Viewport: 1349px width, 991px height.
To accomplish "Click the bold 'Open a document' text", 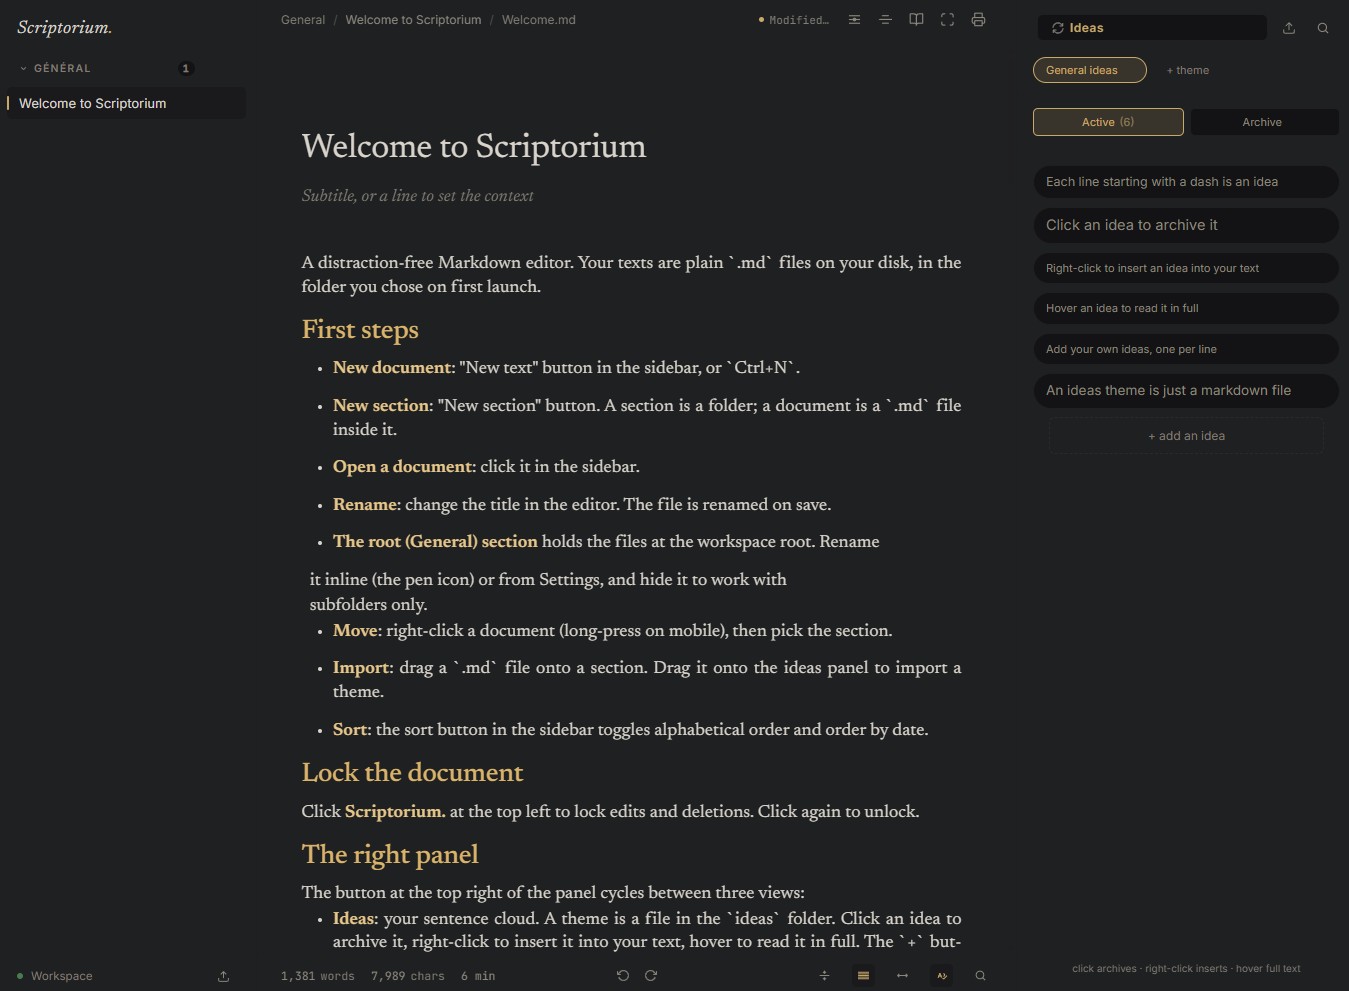I will 402,467.
